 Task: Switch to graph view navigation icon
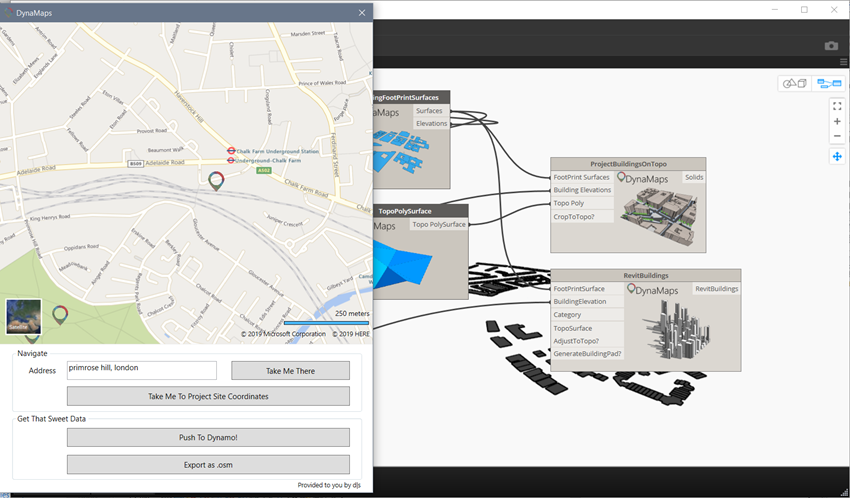click(829, 83)
